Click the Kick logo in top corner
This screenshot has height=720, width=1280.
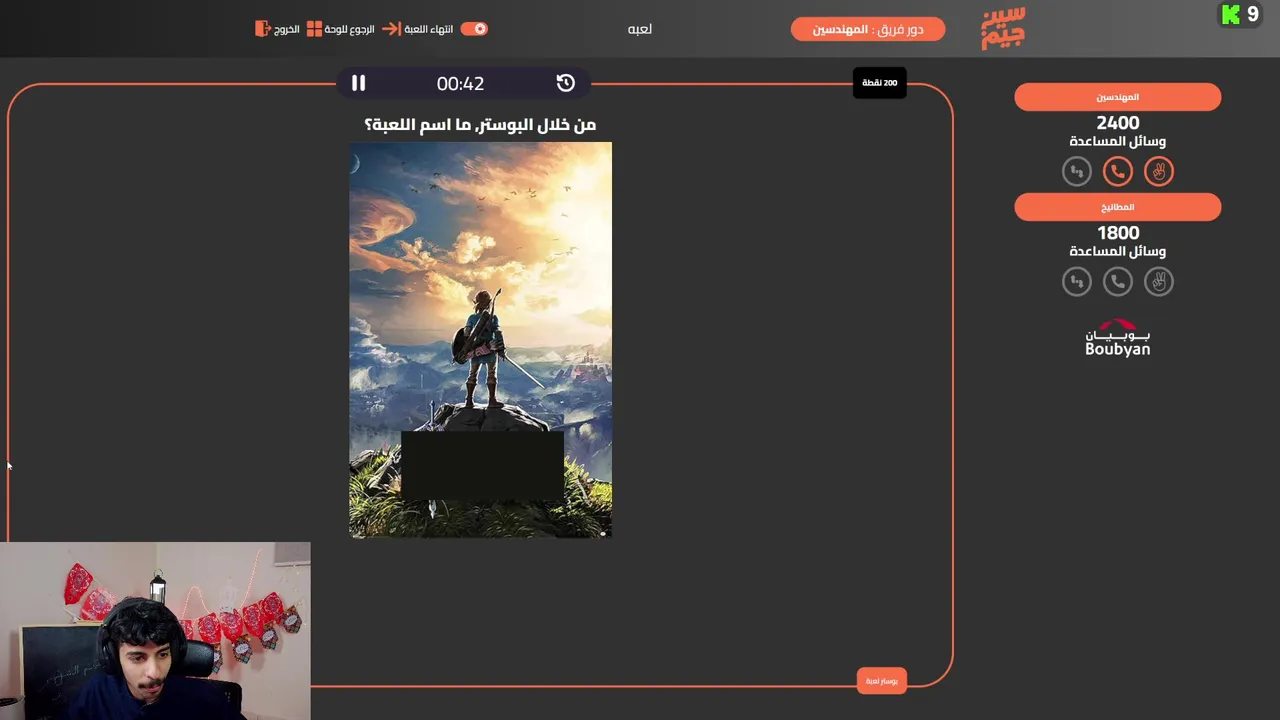pyautogui.click(x=1231, y=14)
